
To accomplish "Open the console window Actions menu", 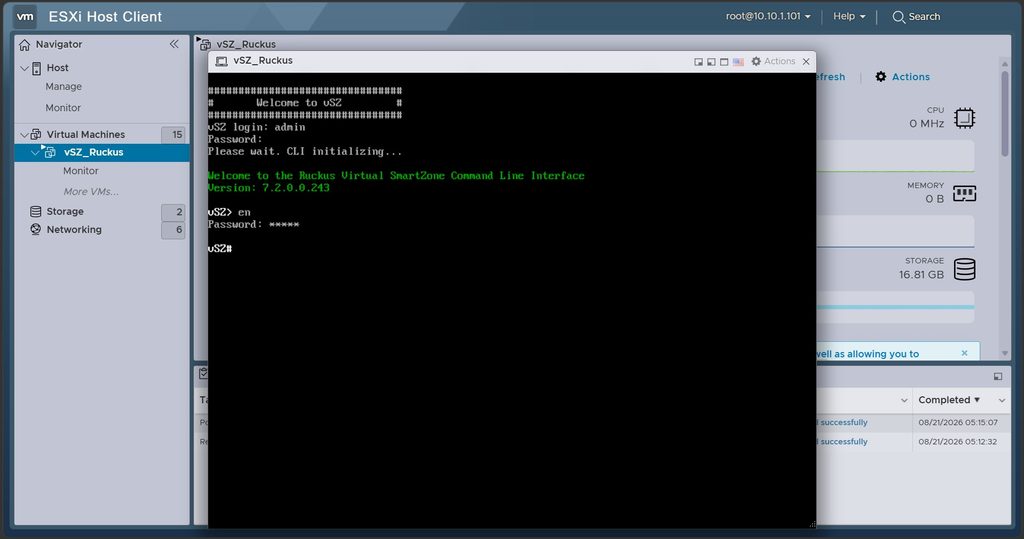I will pos(773,61).
